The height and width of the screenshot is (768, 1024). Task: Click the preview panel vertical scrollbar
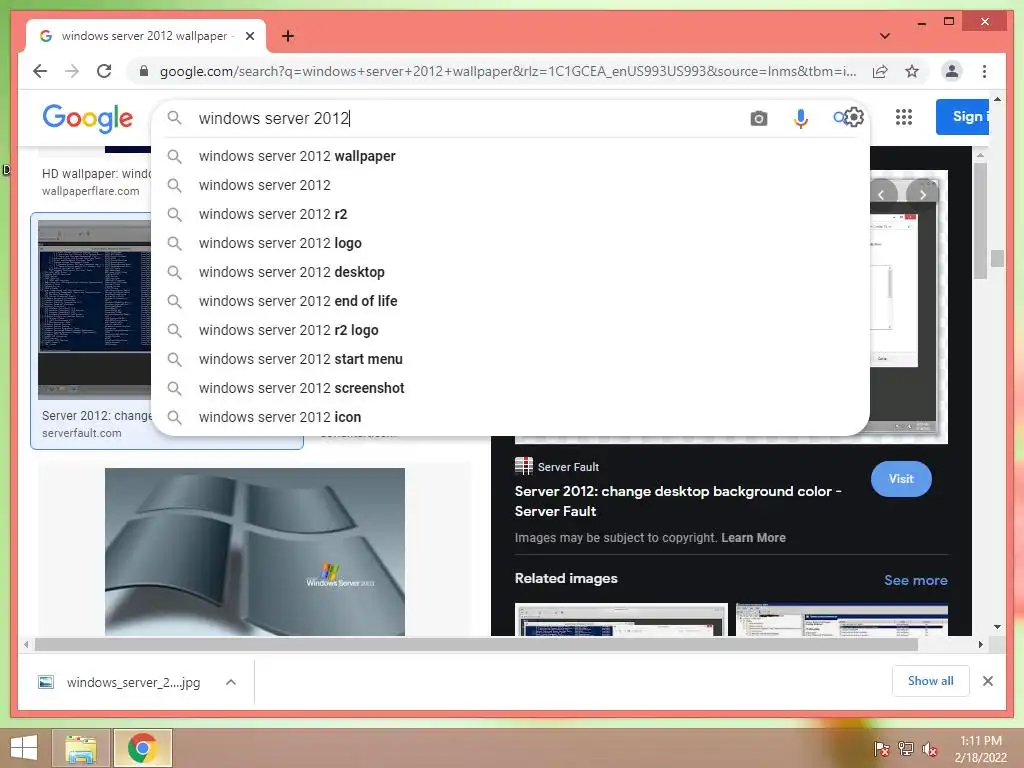point(980,221)
